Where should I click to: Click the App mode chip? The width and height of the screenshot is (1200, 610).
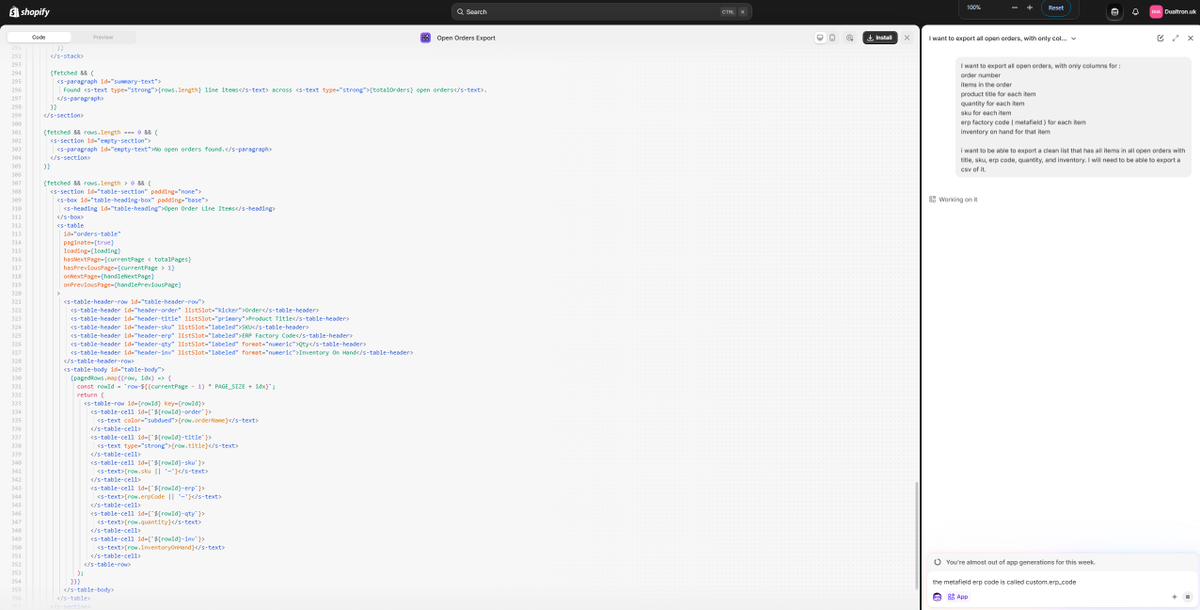[957, 597]
